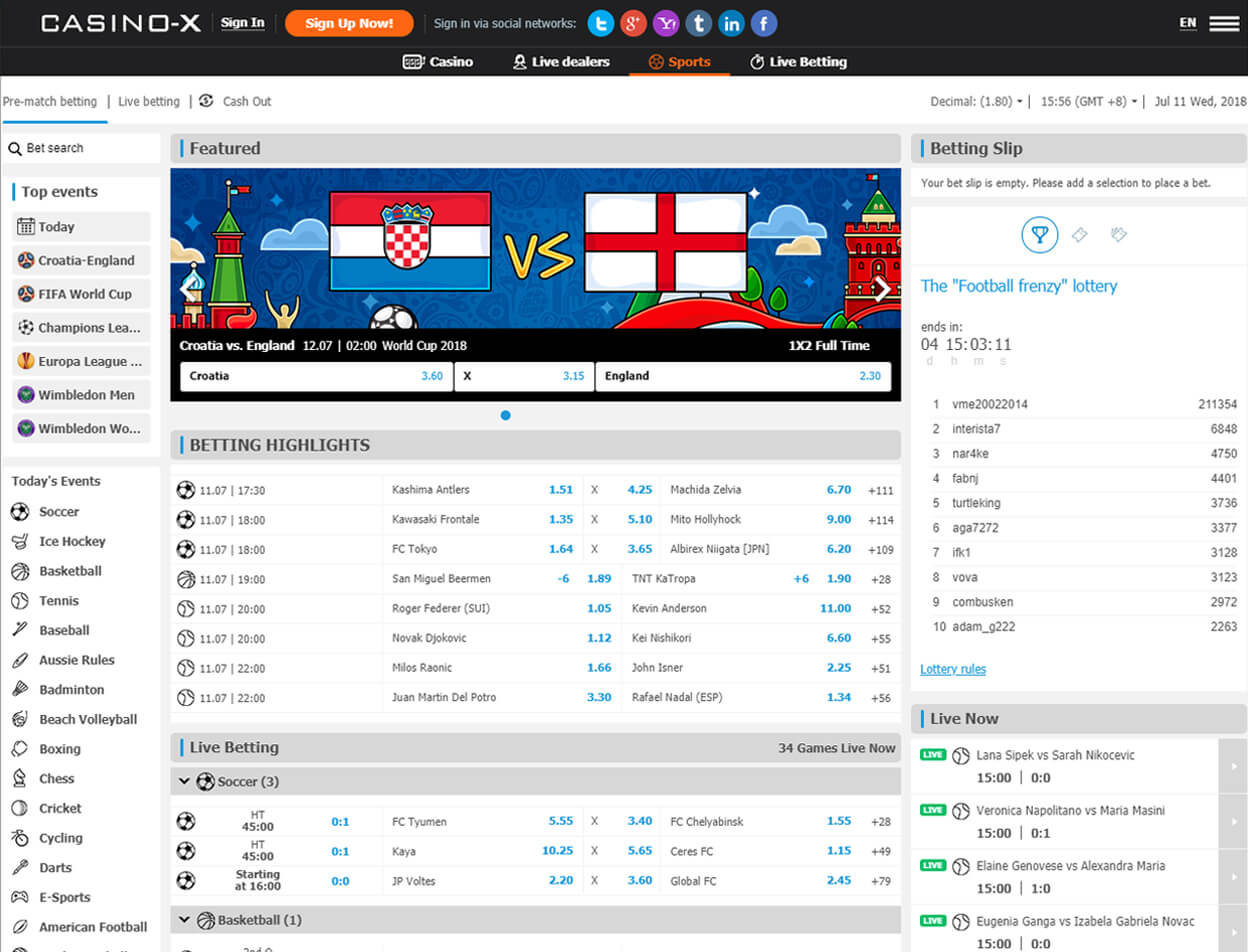Click the Sign Up Now! button
1248x952 pixels.
(x=349, y=23)
